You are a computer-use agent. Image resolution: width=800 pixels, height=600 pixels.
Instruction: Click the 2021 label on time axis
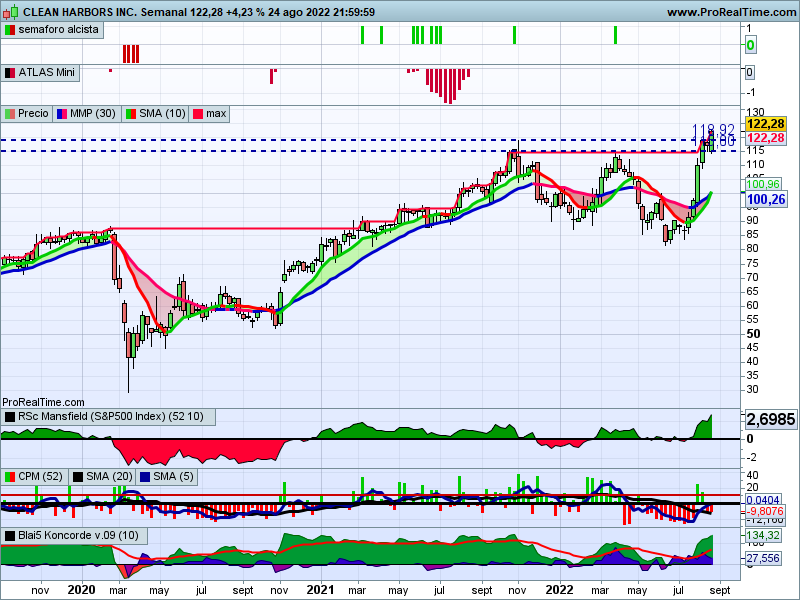tap(320, 590)
